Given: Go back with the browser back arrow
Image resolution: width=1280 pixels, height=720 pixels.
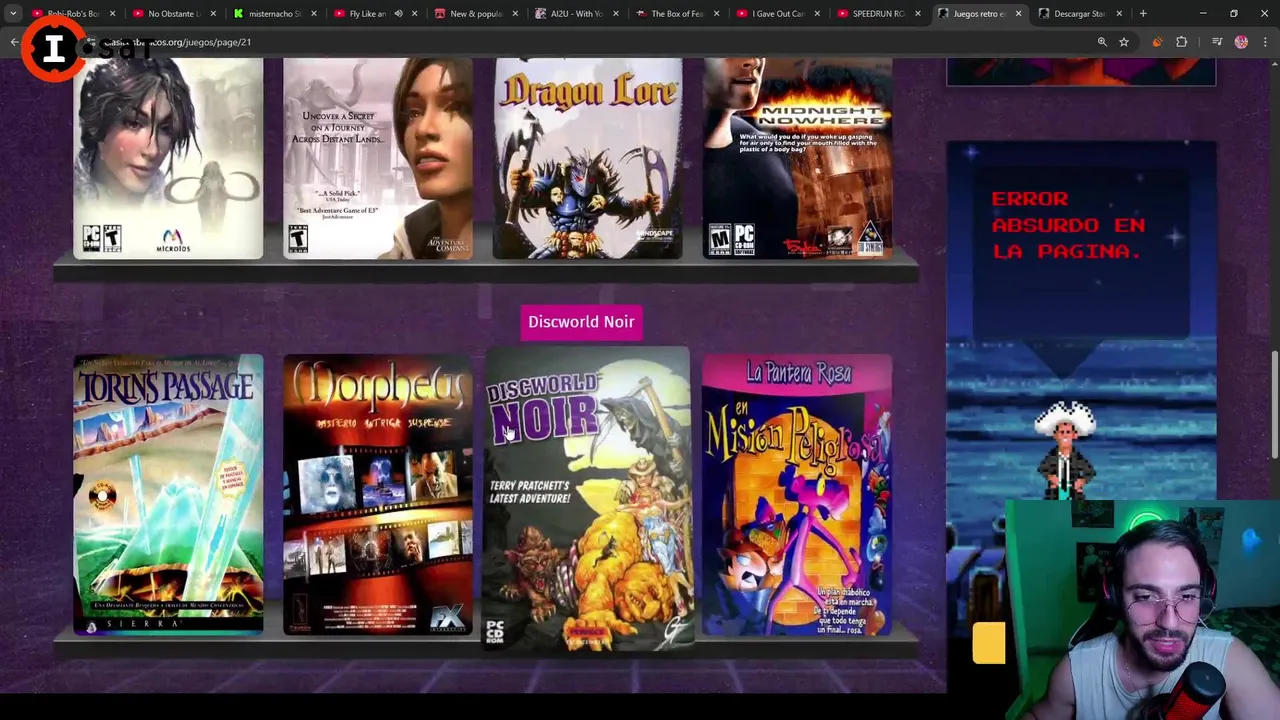Looking at the screenshot, I should pos(14,42).
